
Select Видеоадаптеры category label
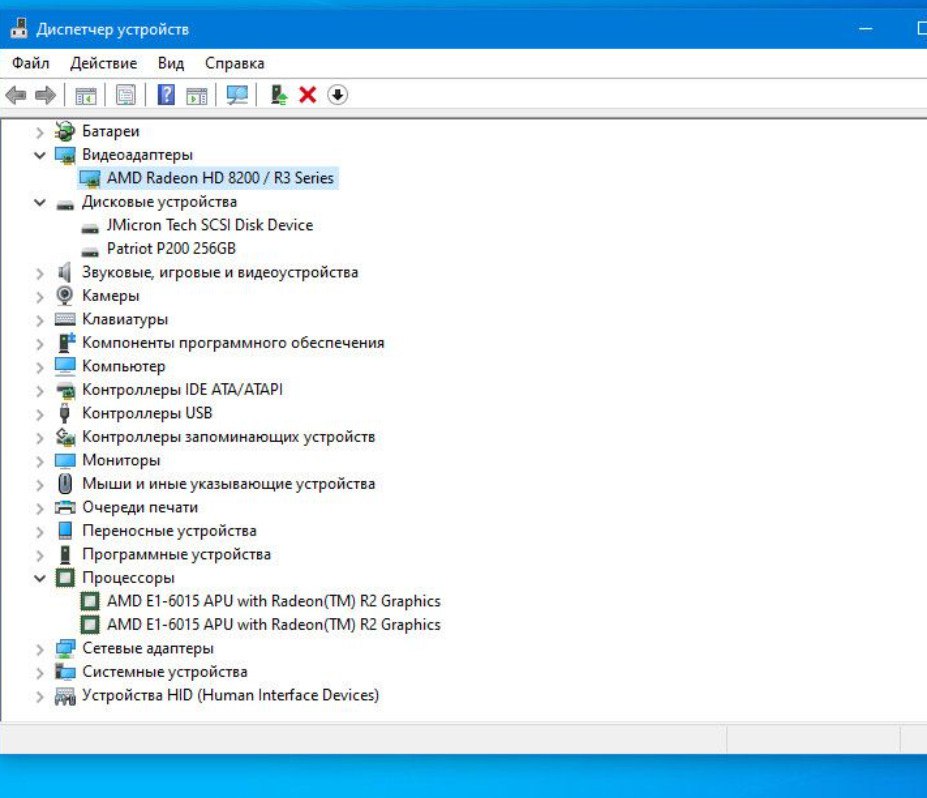(137, 155)
